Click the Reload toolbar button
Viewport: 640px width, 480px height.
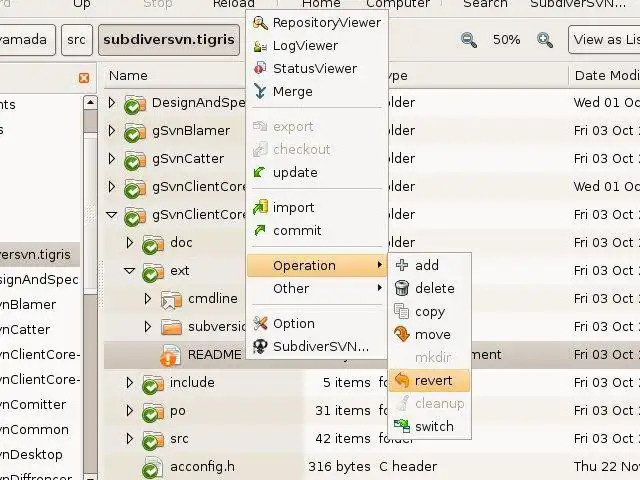point(234,4)
